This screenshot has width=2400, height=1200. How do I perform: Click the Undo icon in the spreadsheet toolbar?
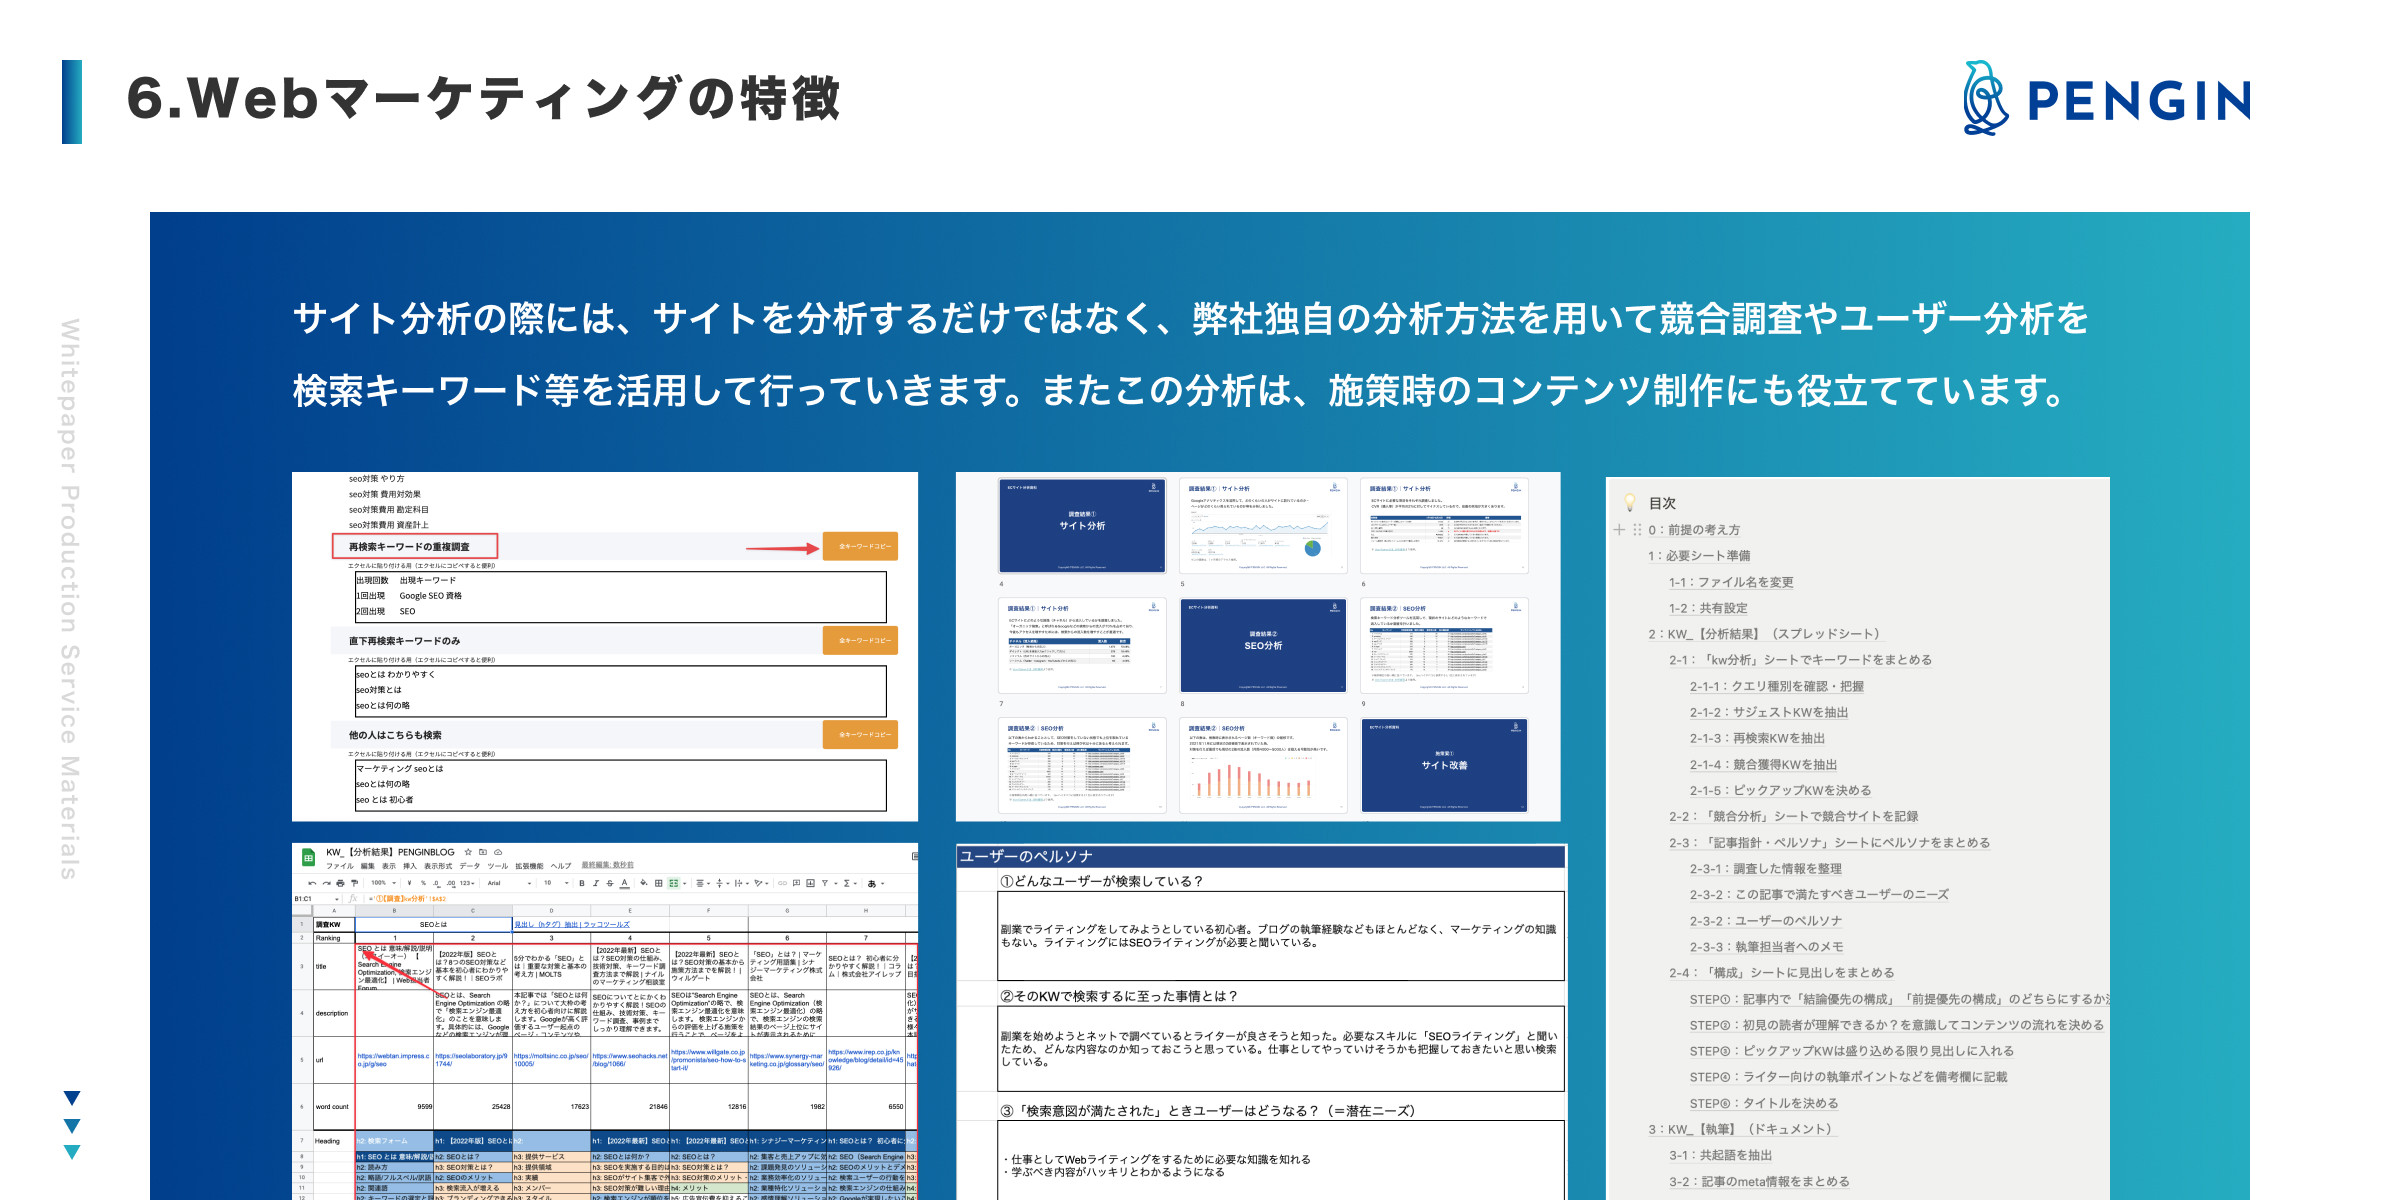tap(311, 883)
